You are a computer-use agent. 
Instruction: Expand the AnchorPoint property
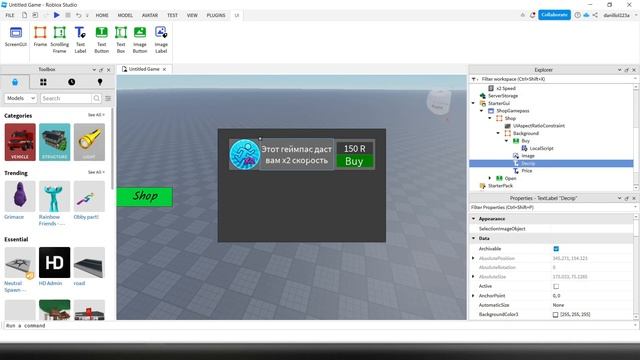tap(473, 295)
